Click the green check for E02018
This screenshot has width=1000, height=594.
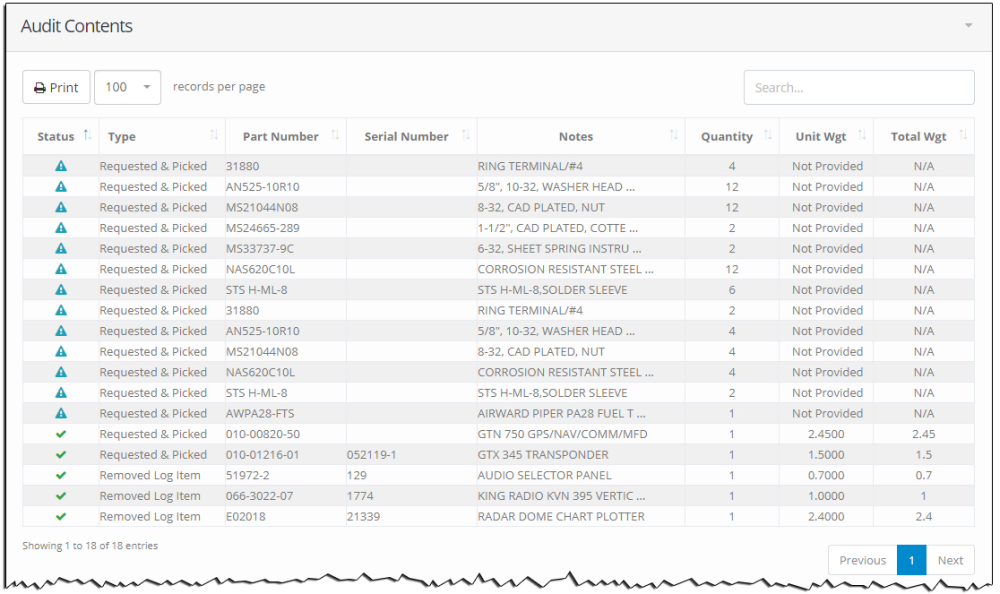coord(61,516)
